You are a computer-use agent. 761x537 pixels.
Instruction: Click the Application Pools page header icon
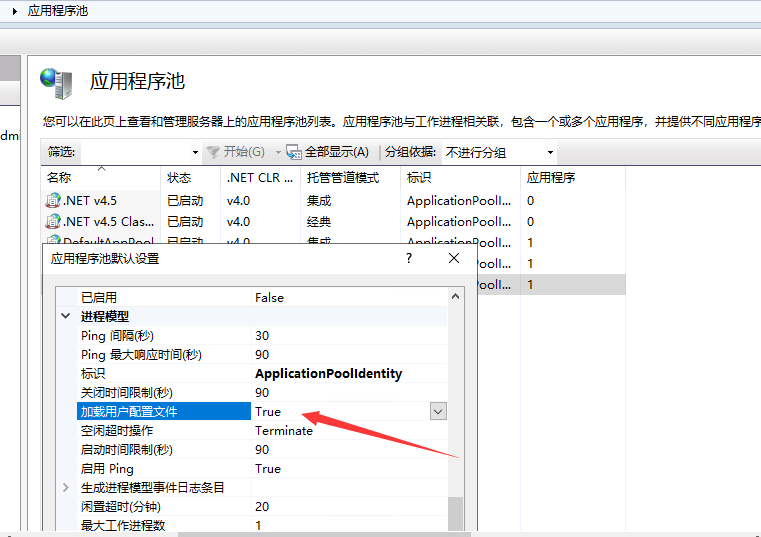[57, 84]
